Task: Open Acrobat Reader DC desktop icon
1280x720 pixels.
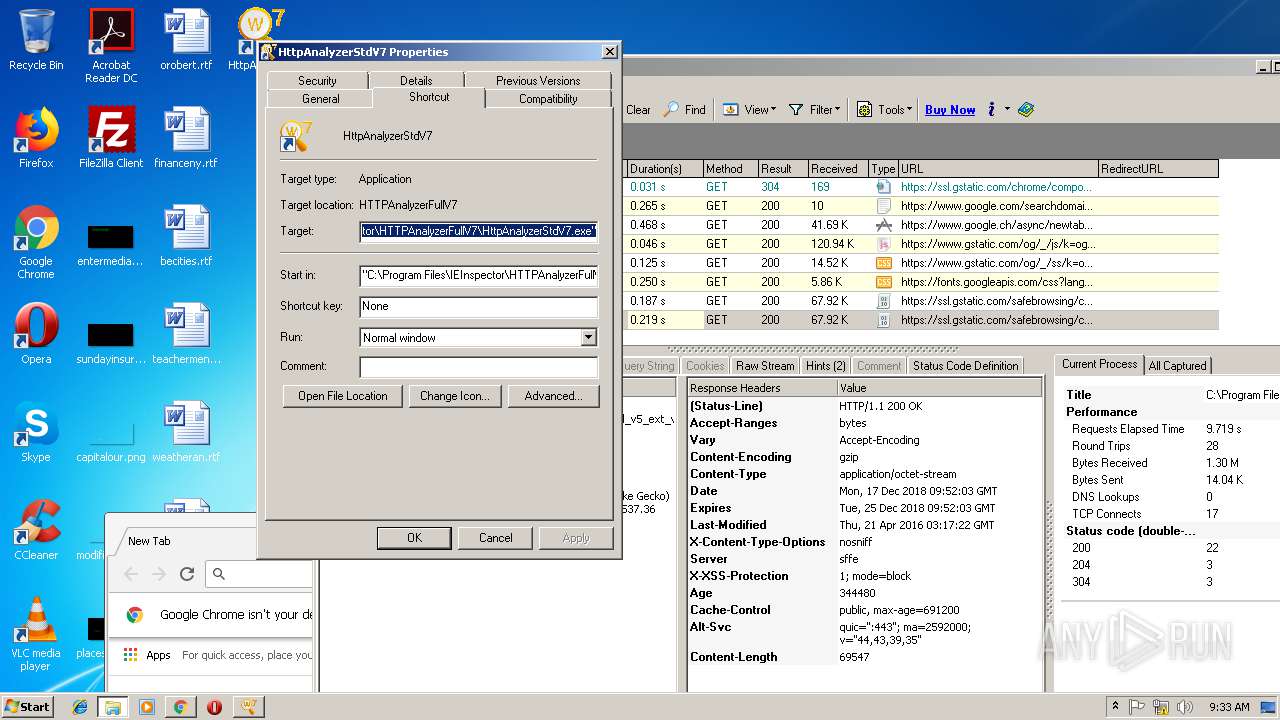Action: pos(111,46)
